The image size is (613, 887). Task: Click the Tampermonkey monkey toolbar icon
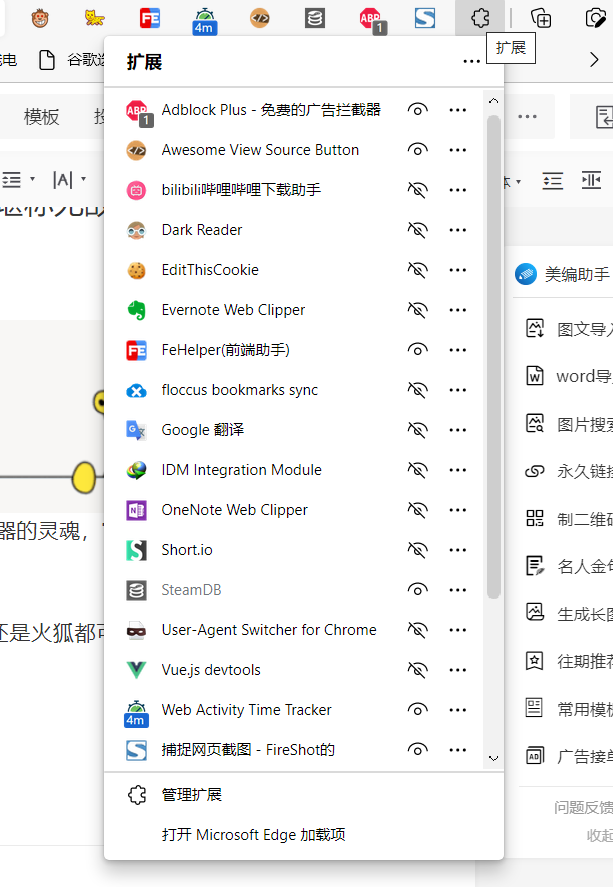pos(40,18)
